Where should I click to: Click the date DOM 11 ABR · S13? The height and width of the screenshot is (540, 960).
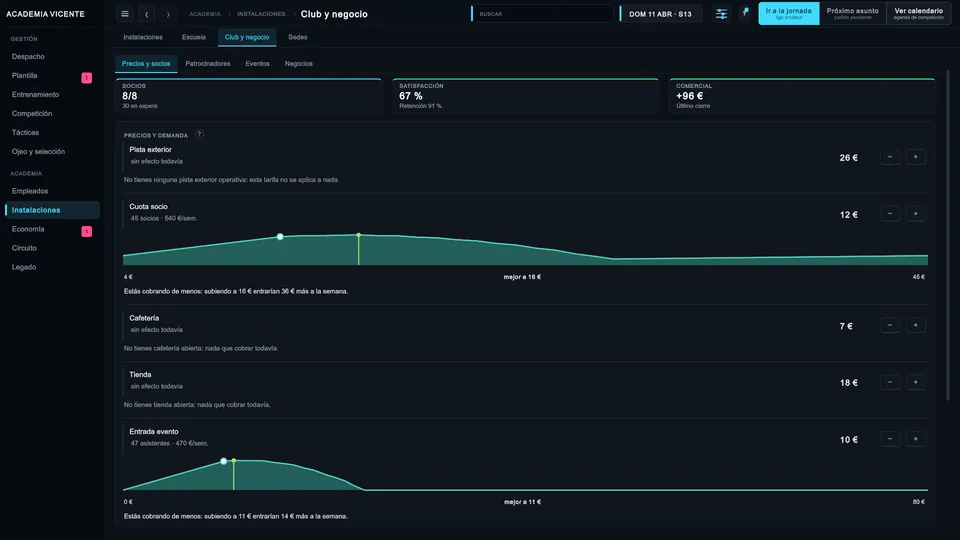coord(660,14)
